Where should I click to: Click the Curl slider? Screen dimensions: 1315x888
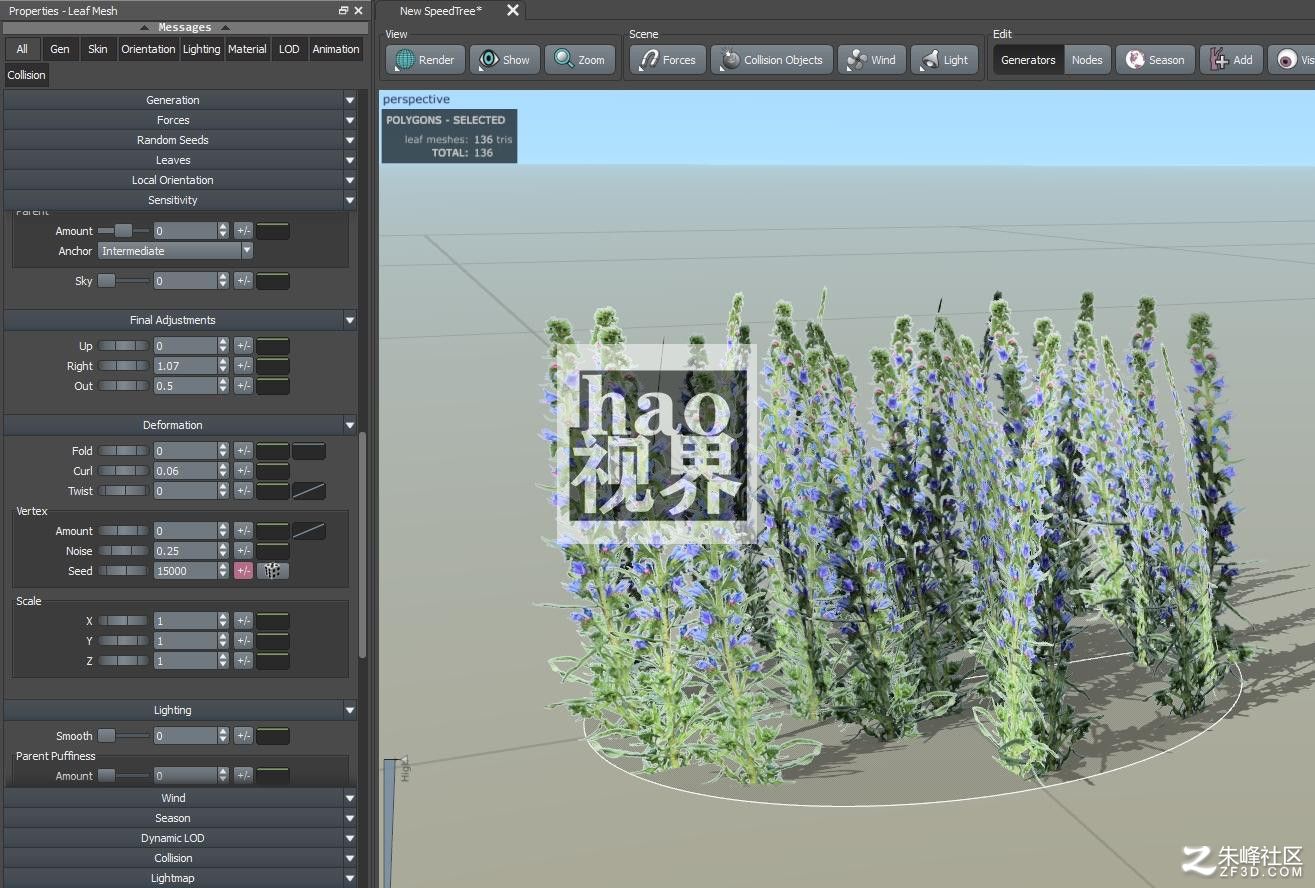point(123,471)
